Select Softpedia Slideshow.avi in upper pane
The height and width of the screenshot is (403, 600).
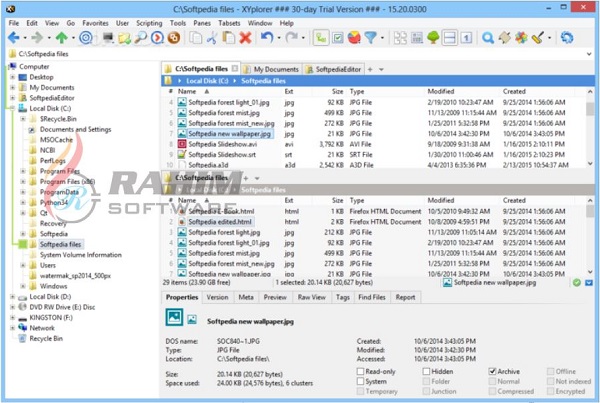[222, 144]
